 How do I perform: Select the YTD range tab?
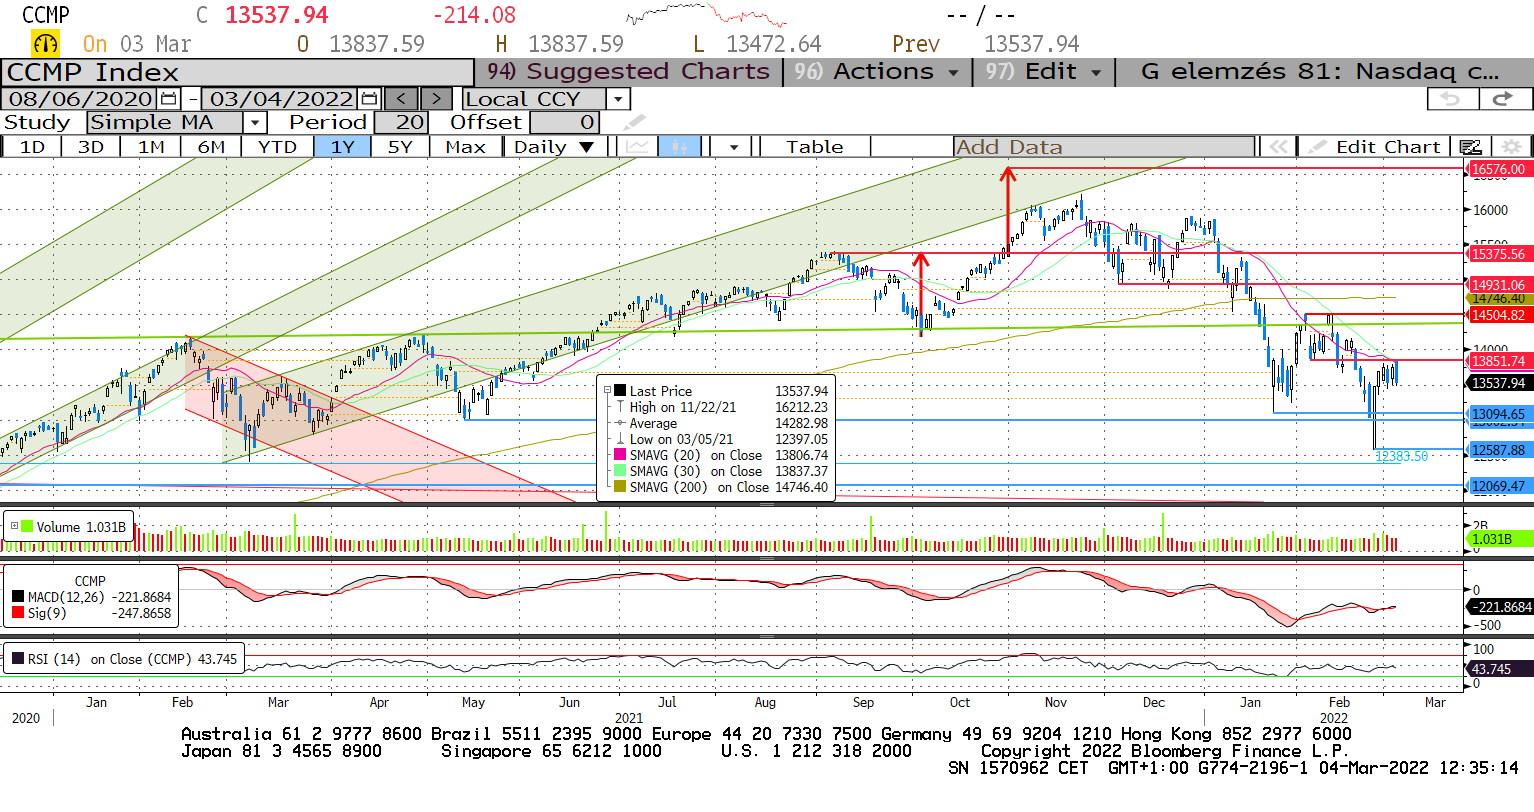coord(277,147)
